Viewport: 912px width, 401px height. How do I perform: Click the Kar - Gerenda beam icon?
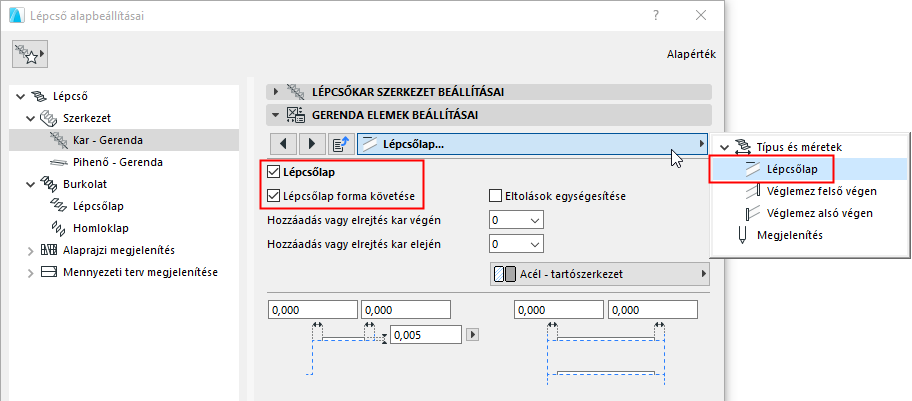point(60,140)
